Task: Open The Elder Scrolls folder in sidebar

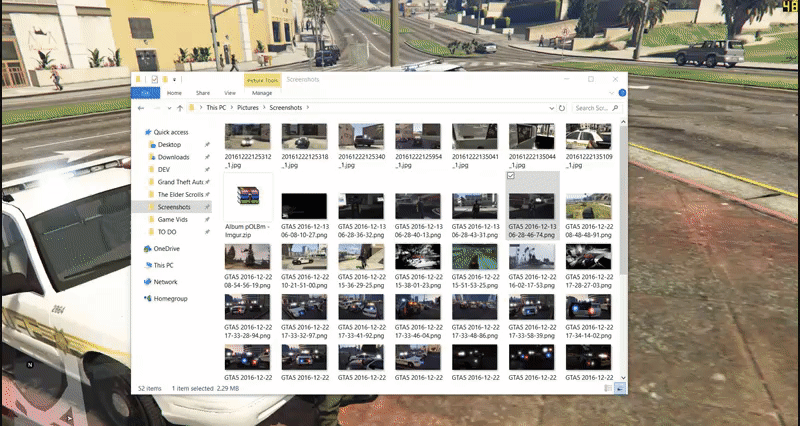Action: pos(176,194)
